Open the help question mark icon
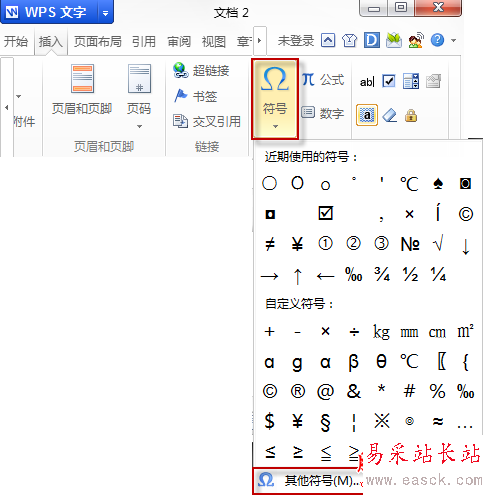The width and height of the screenshot is (483, 495). (x=437, y=40)
